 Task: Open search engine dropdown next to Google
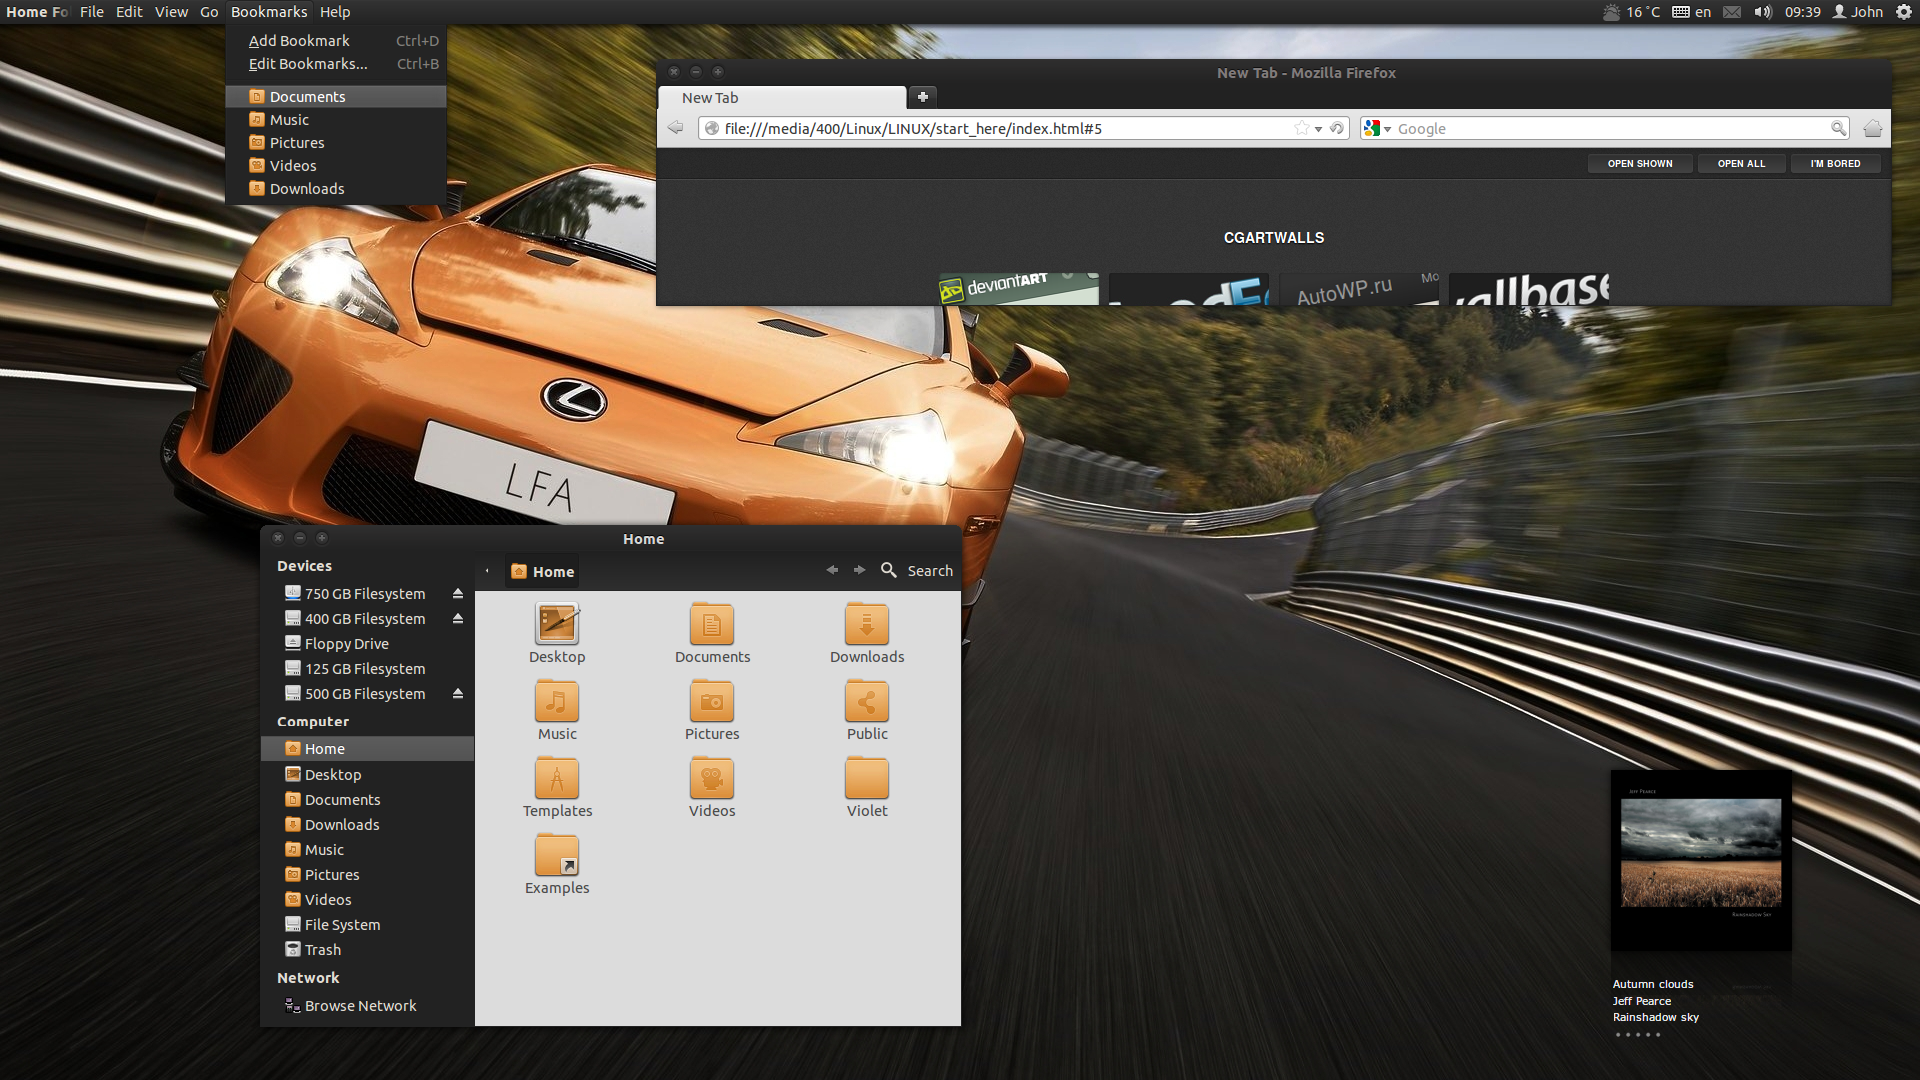[x=1387, y=129]
